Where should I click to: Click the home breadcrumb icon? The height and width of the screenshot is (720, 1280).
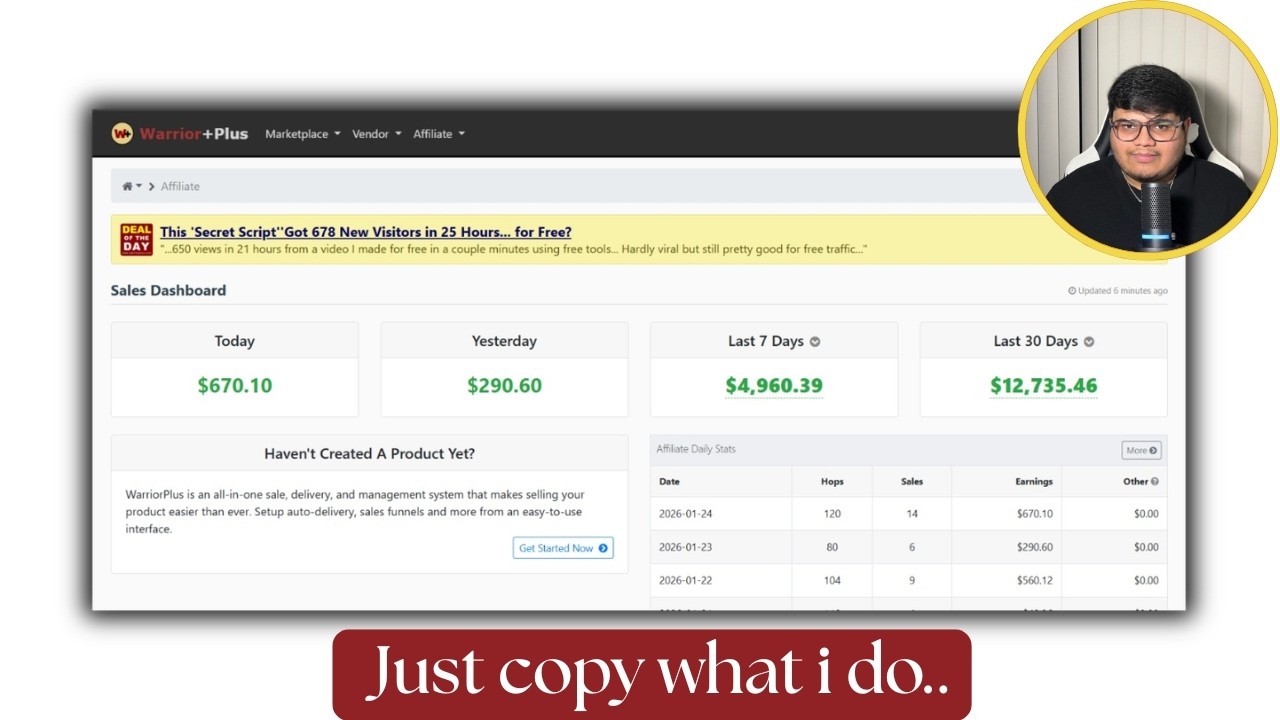[x=128, y=186]
